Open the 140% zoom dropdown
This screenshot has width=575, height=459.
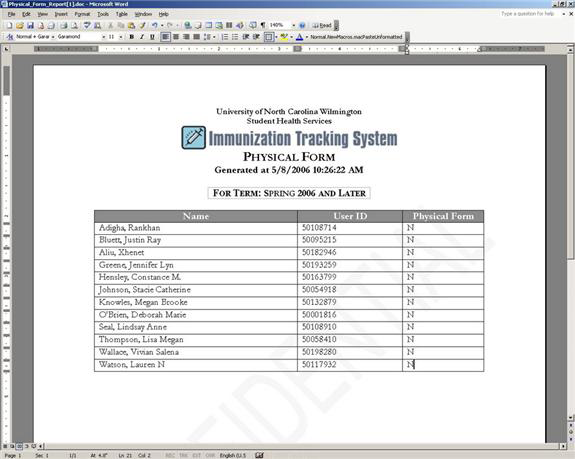point(293,25)
